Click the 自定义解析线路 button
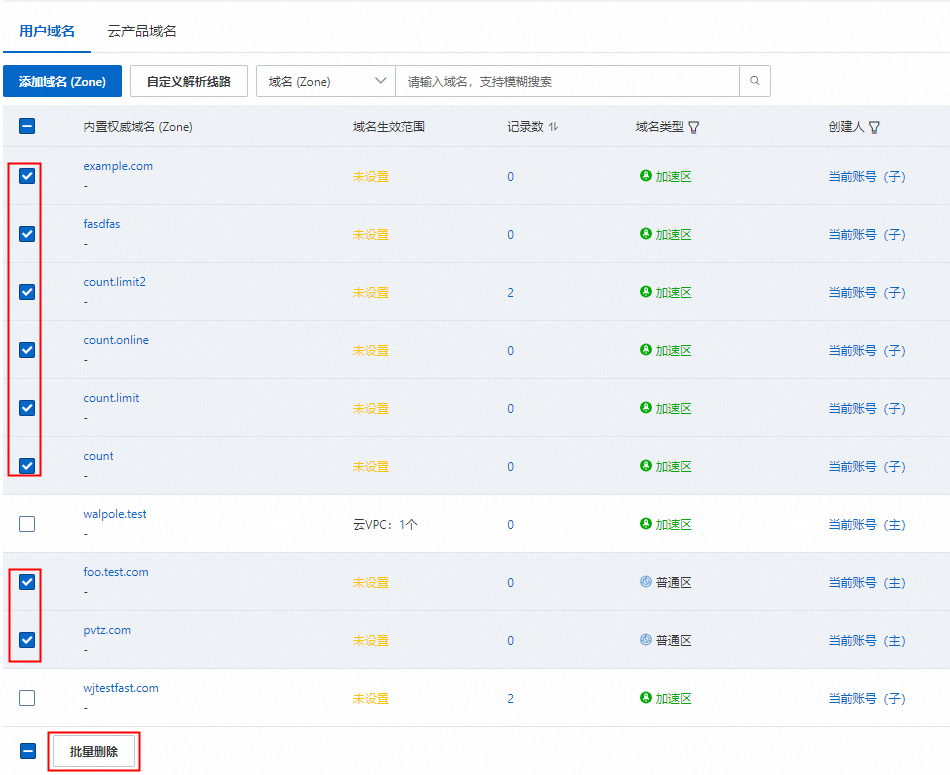Screen dimensions: 950x775 189,81
